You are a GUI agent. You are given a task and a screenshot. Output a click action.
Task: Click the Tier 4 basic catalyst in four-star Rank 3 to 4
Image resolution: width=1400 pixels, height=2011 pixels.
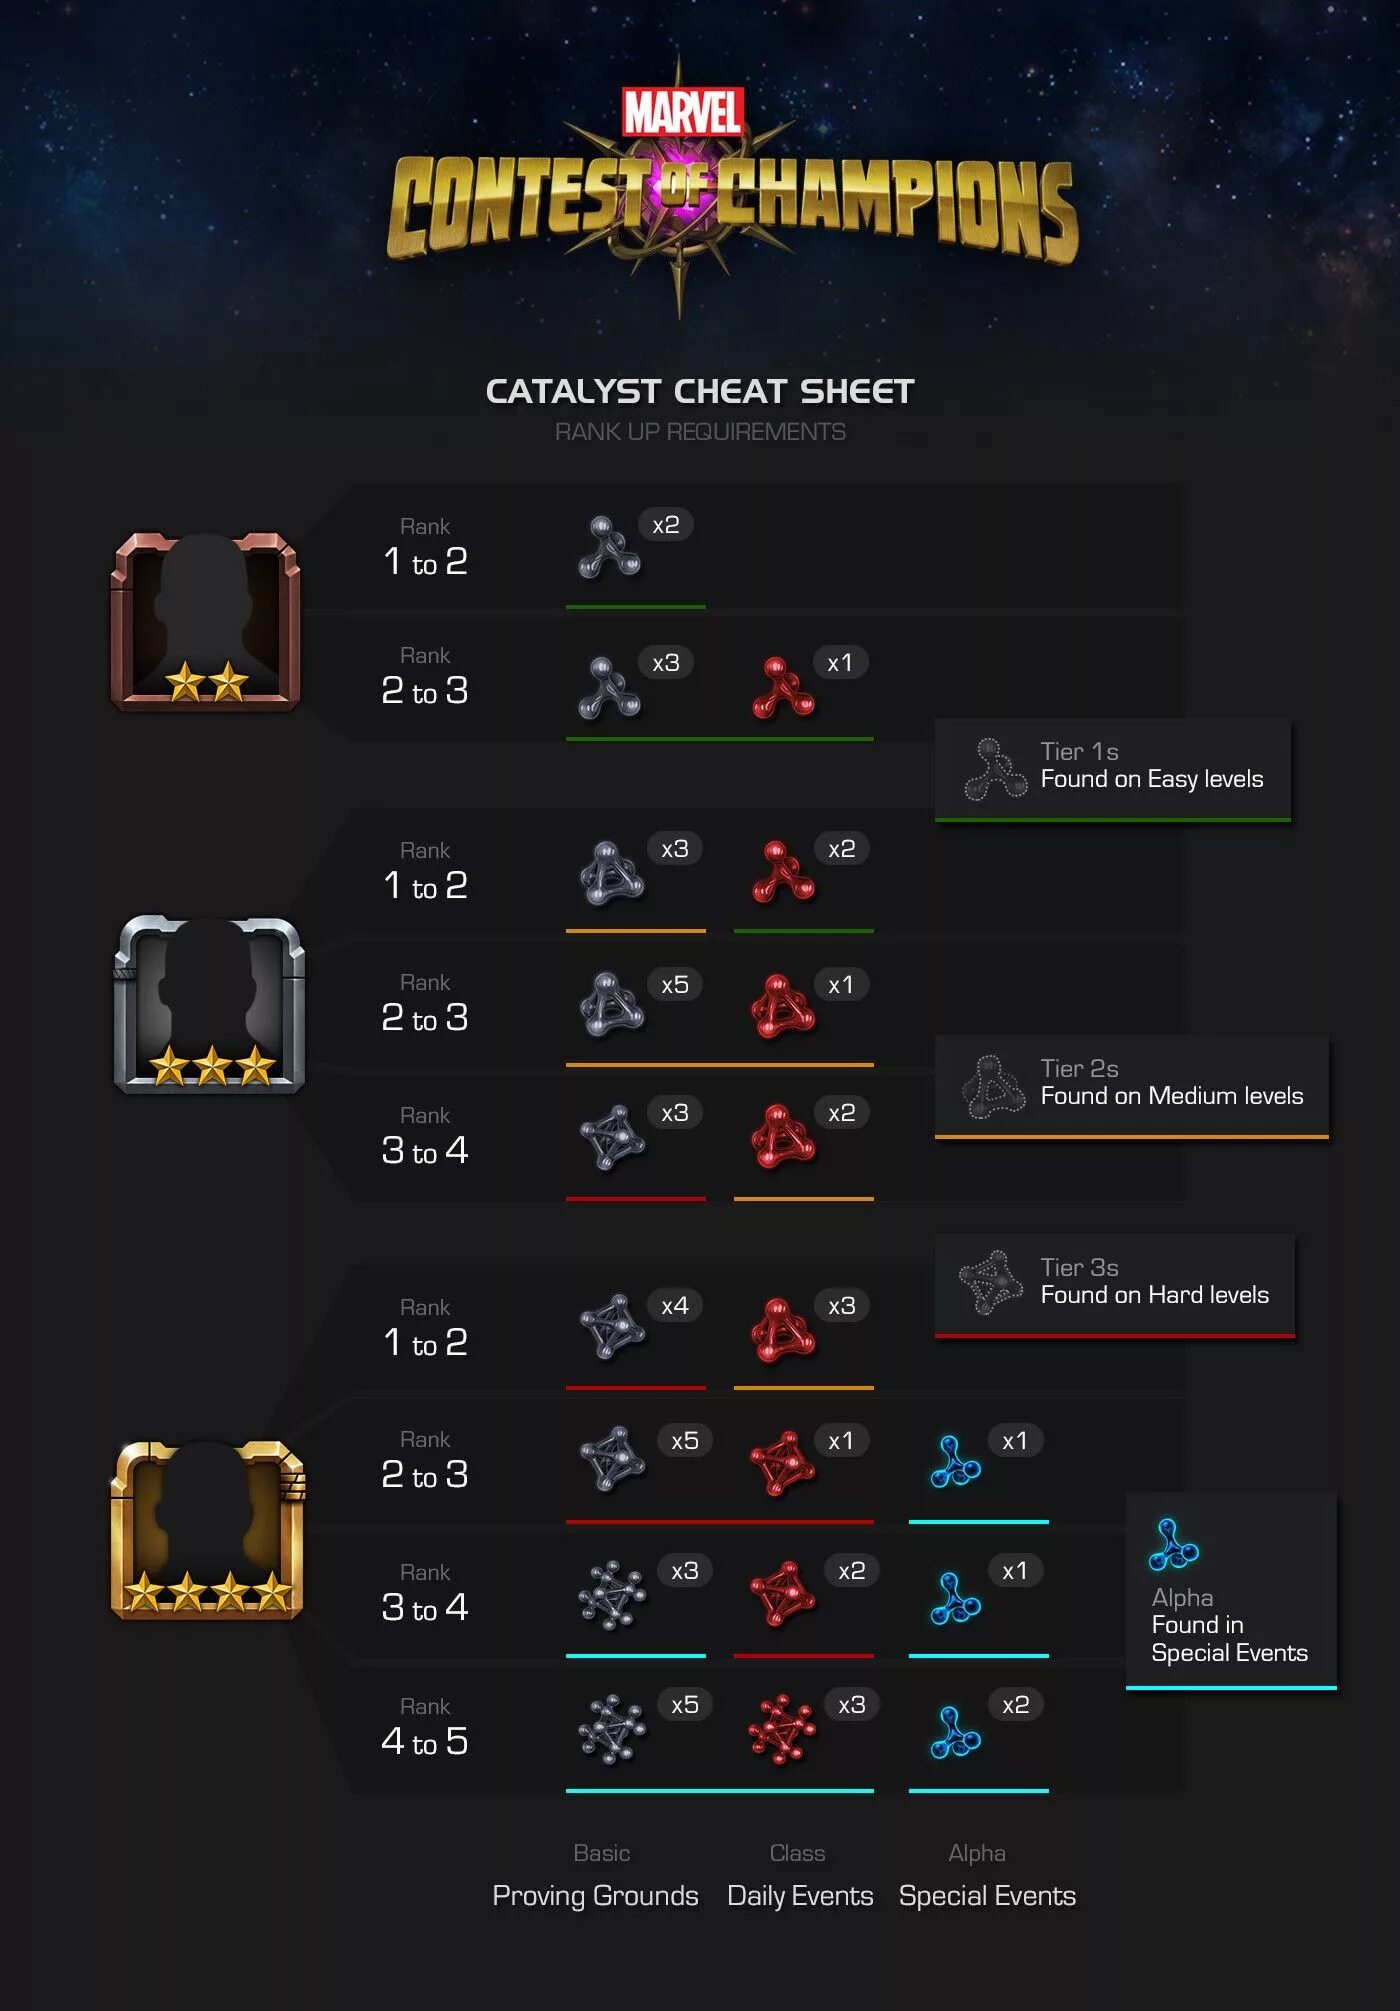[612, 1595]
